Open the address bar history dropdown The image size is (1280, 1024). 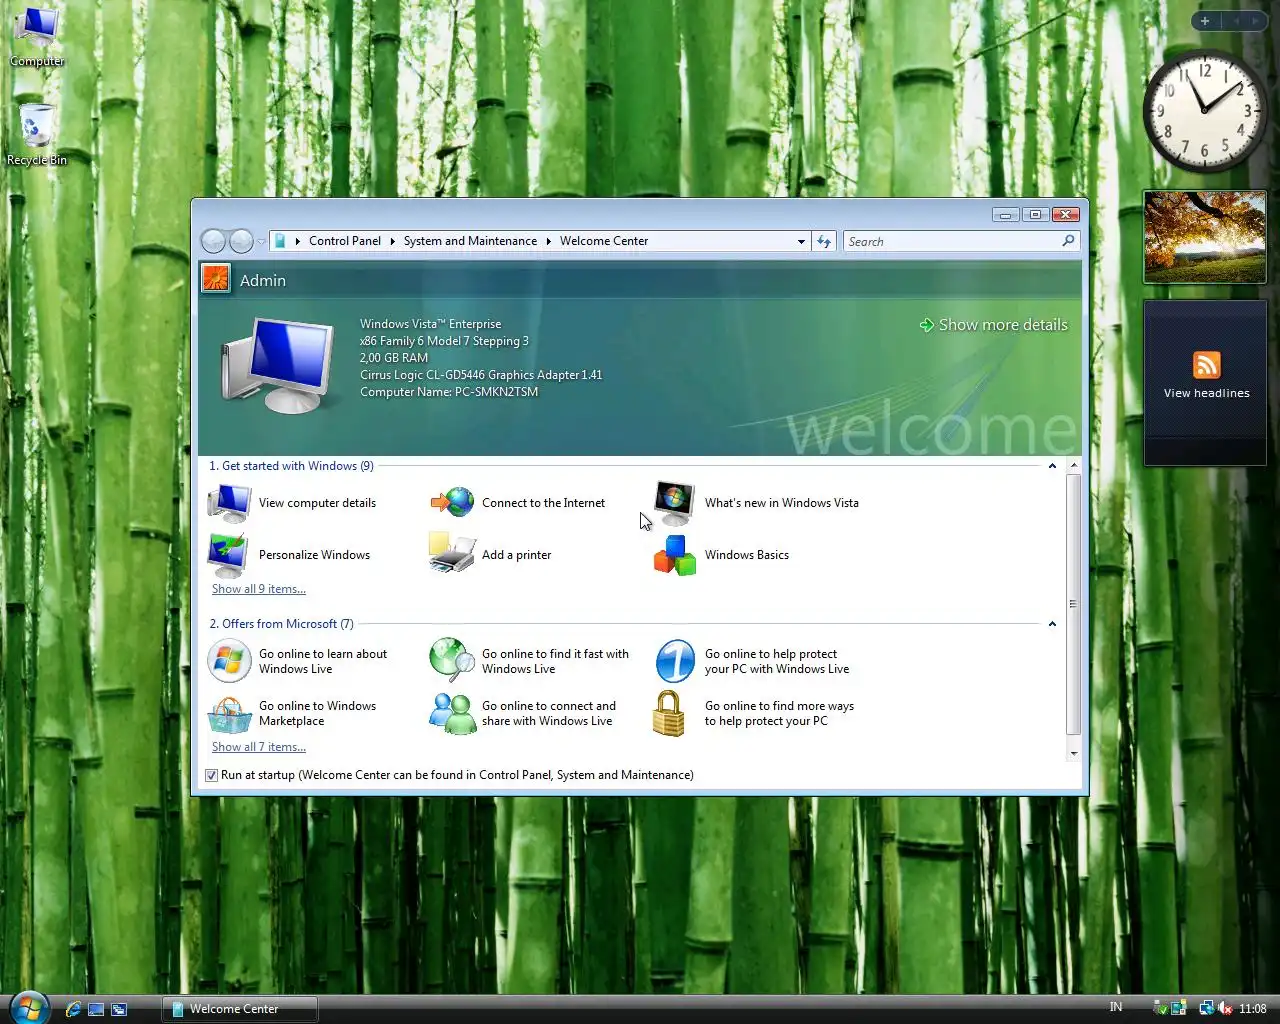coord(801,241)
